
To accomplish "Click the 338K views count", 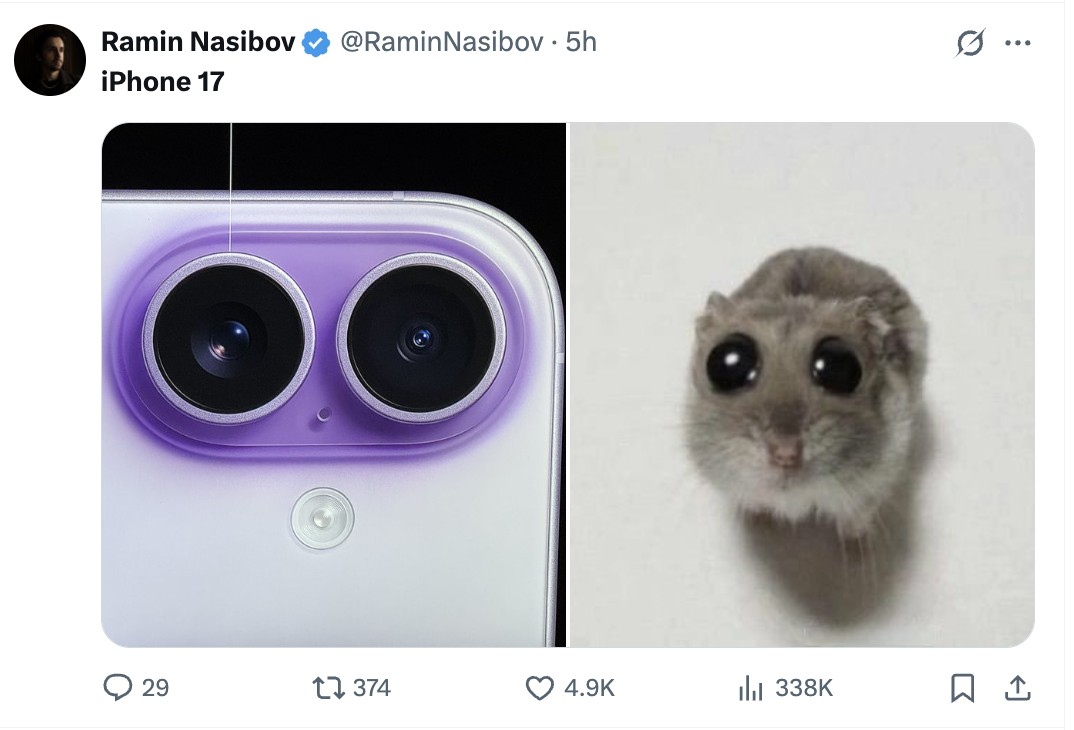I will pos(804,688).
